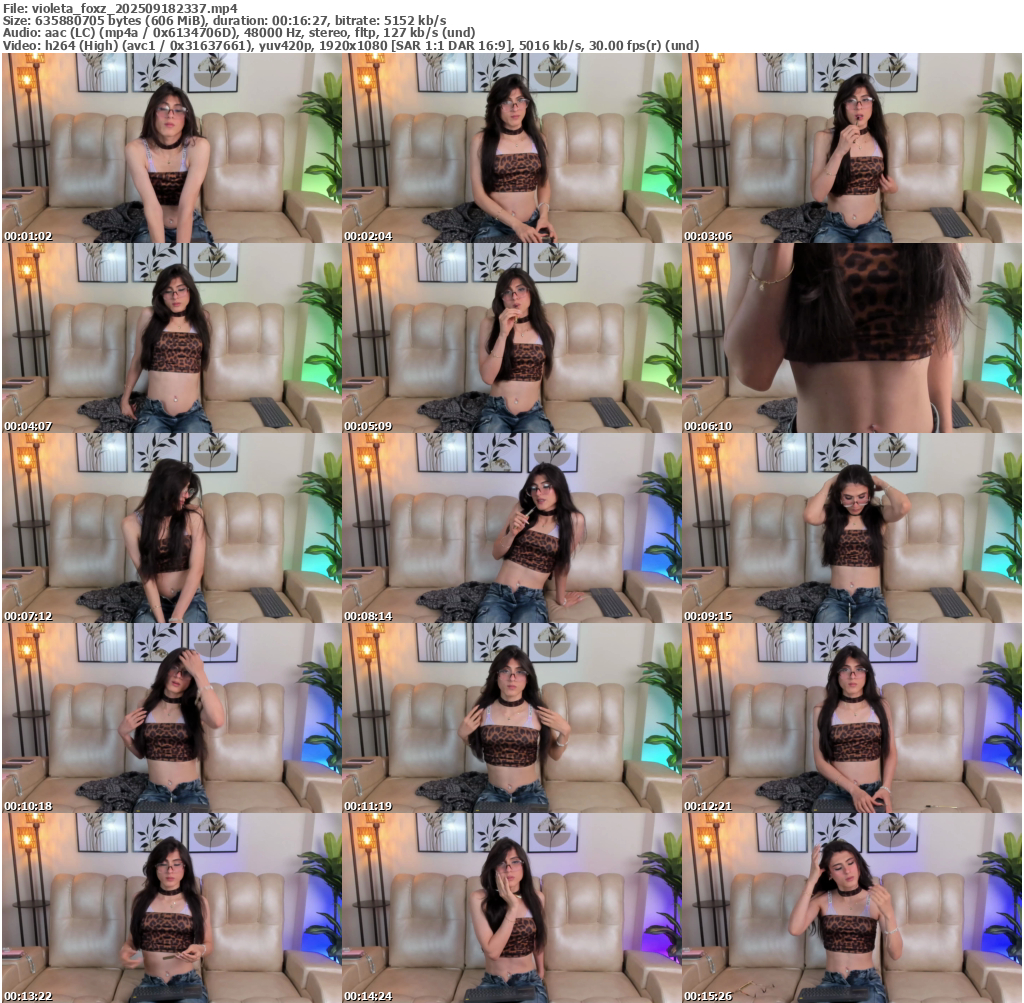The height and width of the screenshot is (1003, 1024).
Task: Select the zoomed-in close-up frame
Action: coord(851,338)
